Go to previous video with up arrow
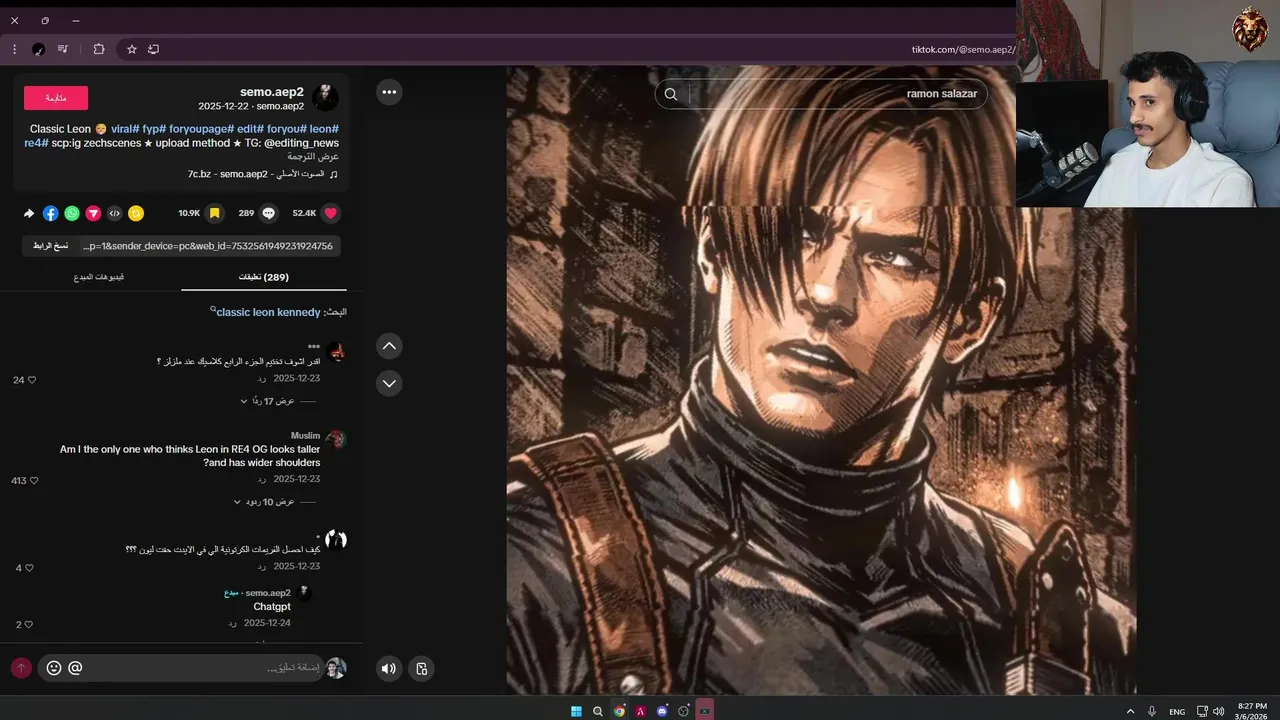 point(389,346)
